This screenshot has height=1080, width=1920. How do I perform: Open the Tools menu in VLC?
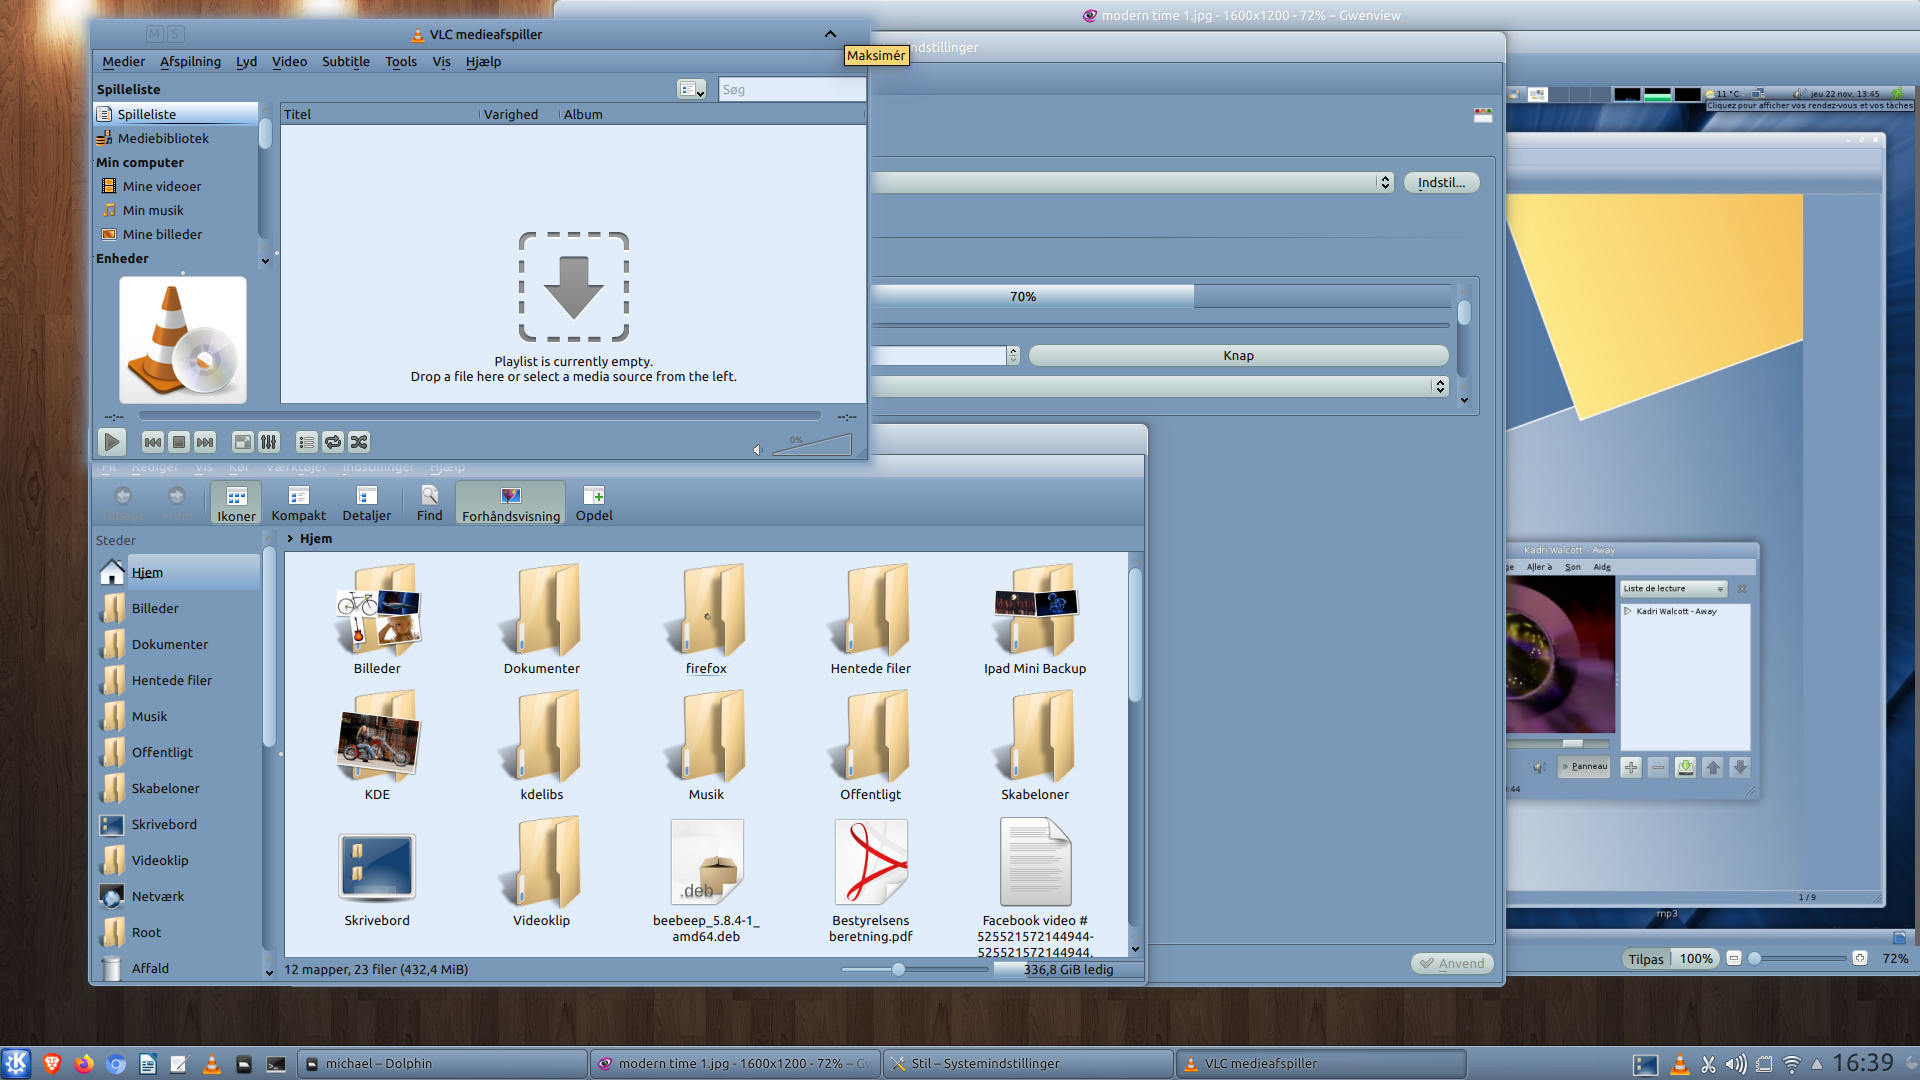point(400,61)
